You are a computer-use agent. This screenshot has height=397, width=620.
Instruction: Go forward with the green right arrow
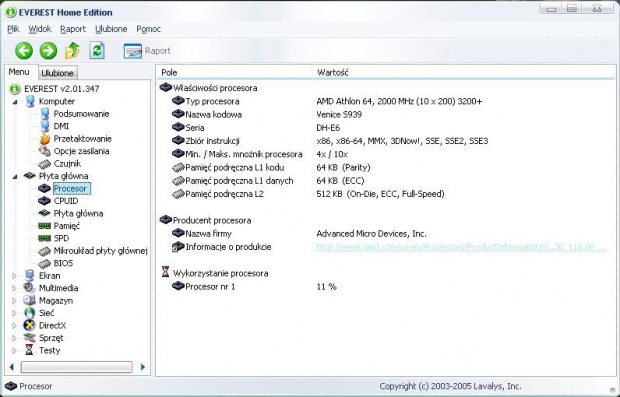48,51
